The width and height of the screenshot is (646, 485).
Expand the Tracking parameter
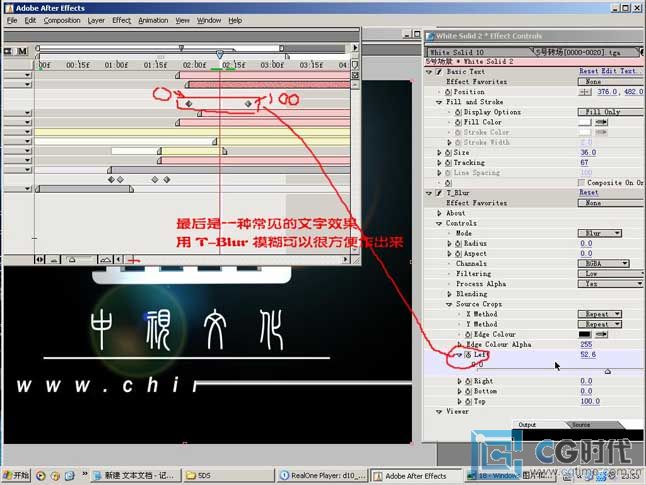tap(439, 163)
